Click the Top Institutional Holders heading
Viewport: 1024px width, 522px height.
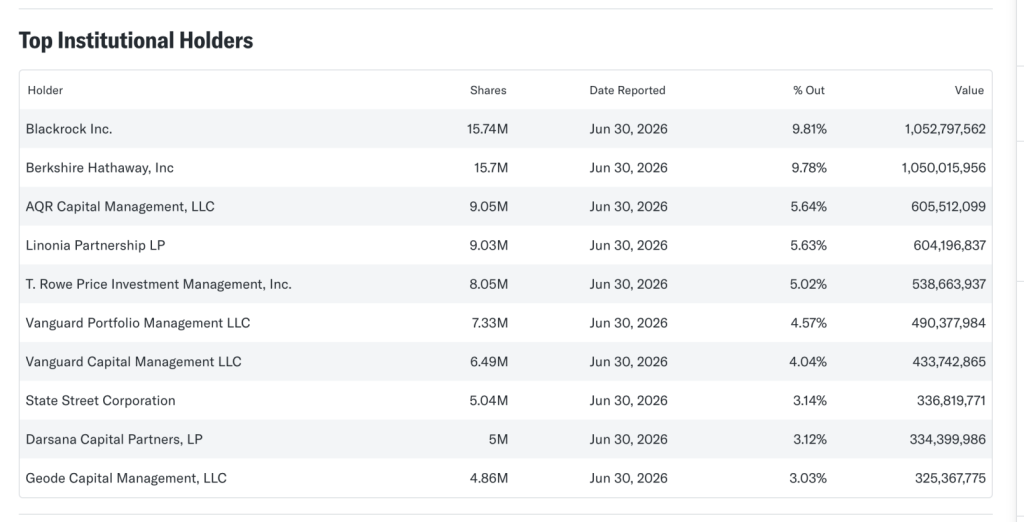click(136, 41)
